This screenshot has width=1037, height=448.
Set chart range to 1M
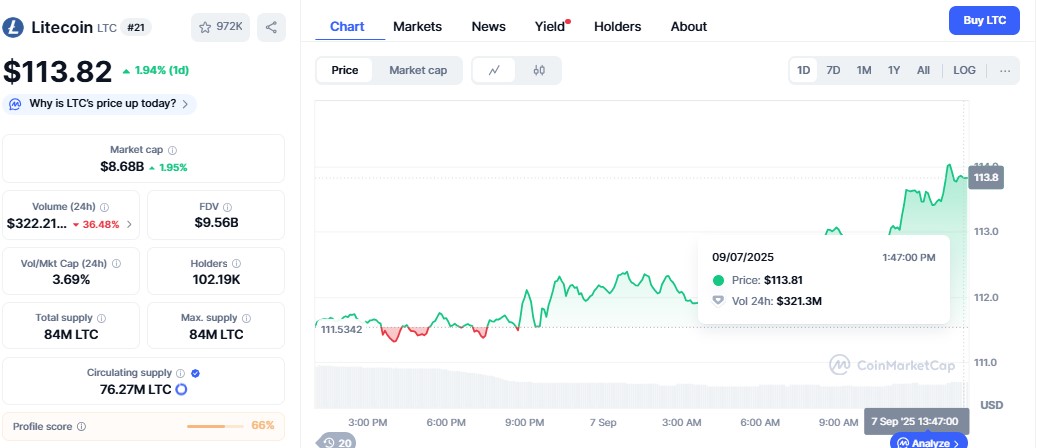(864, 70)
